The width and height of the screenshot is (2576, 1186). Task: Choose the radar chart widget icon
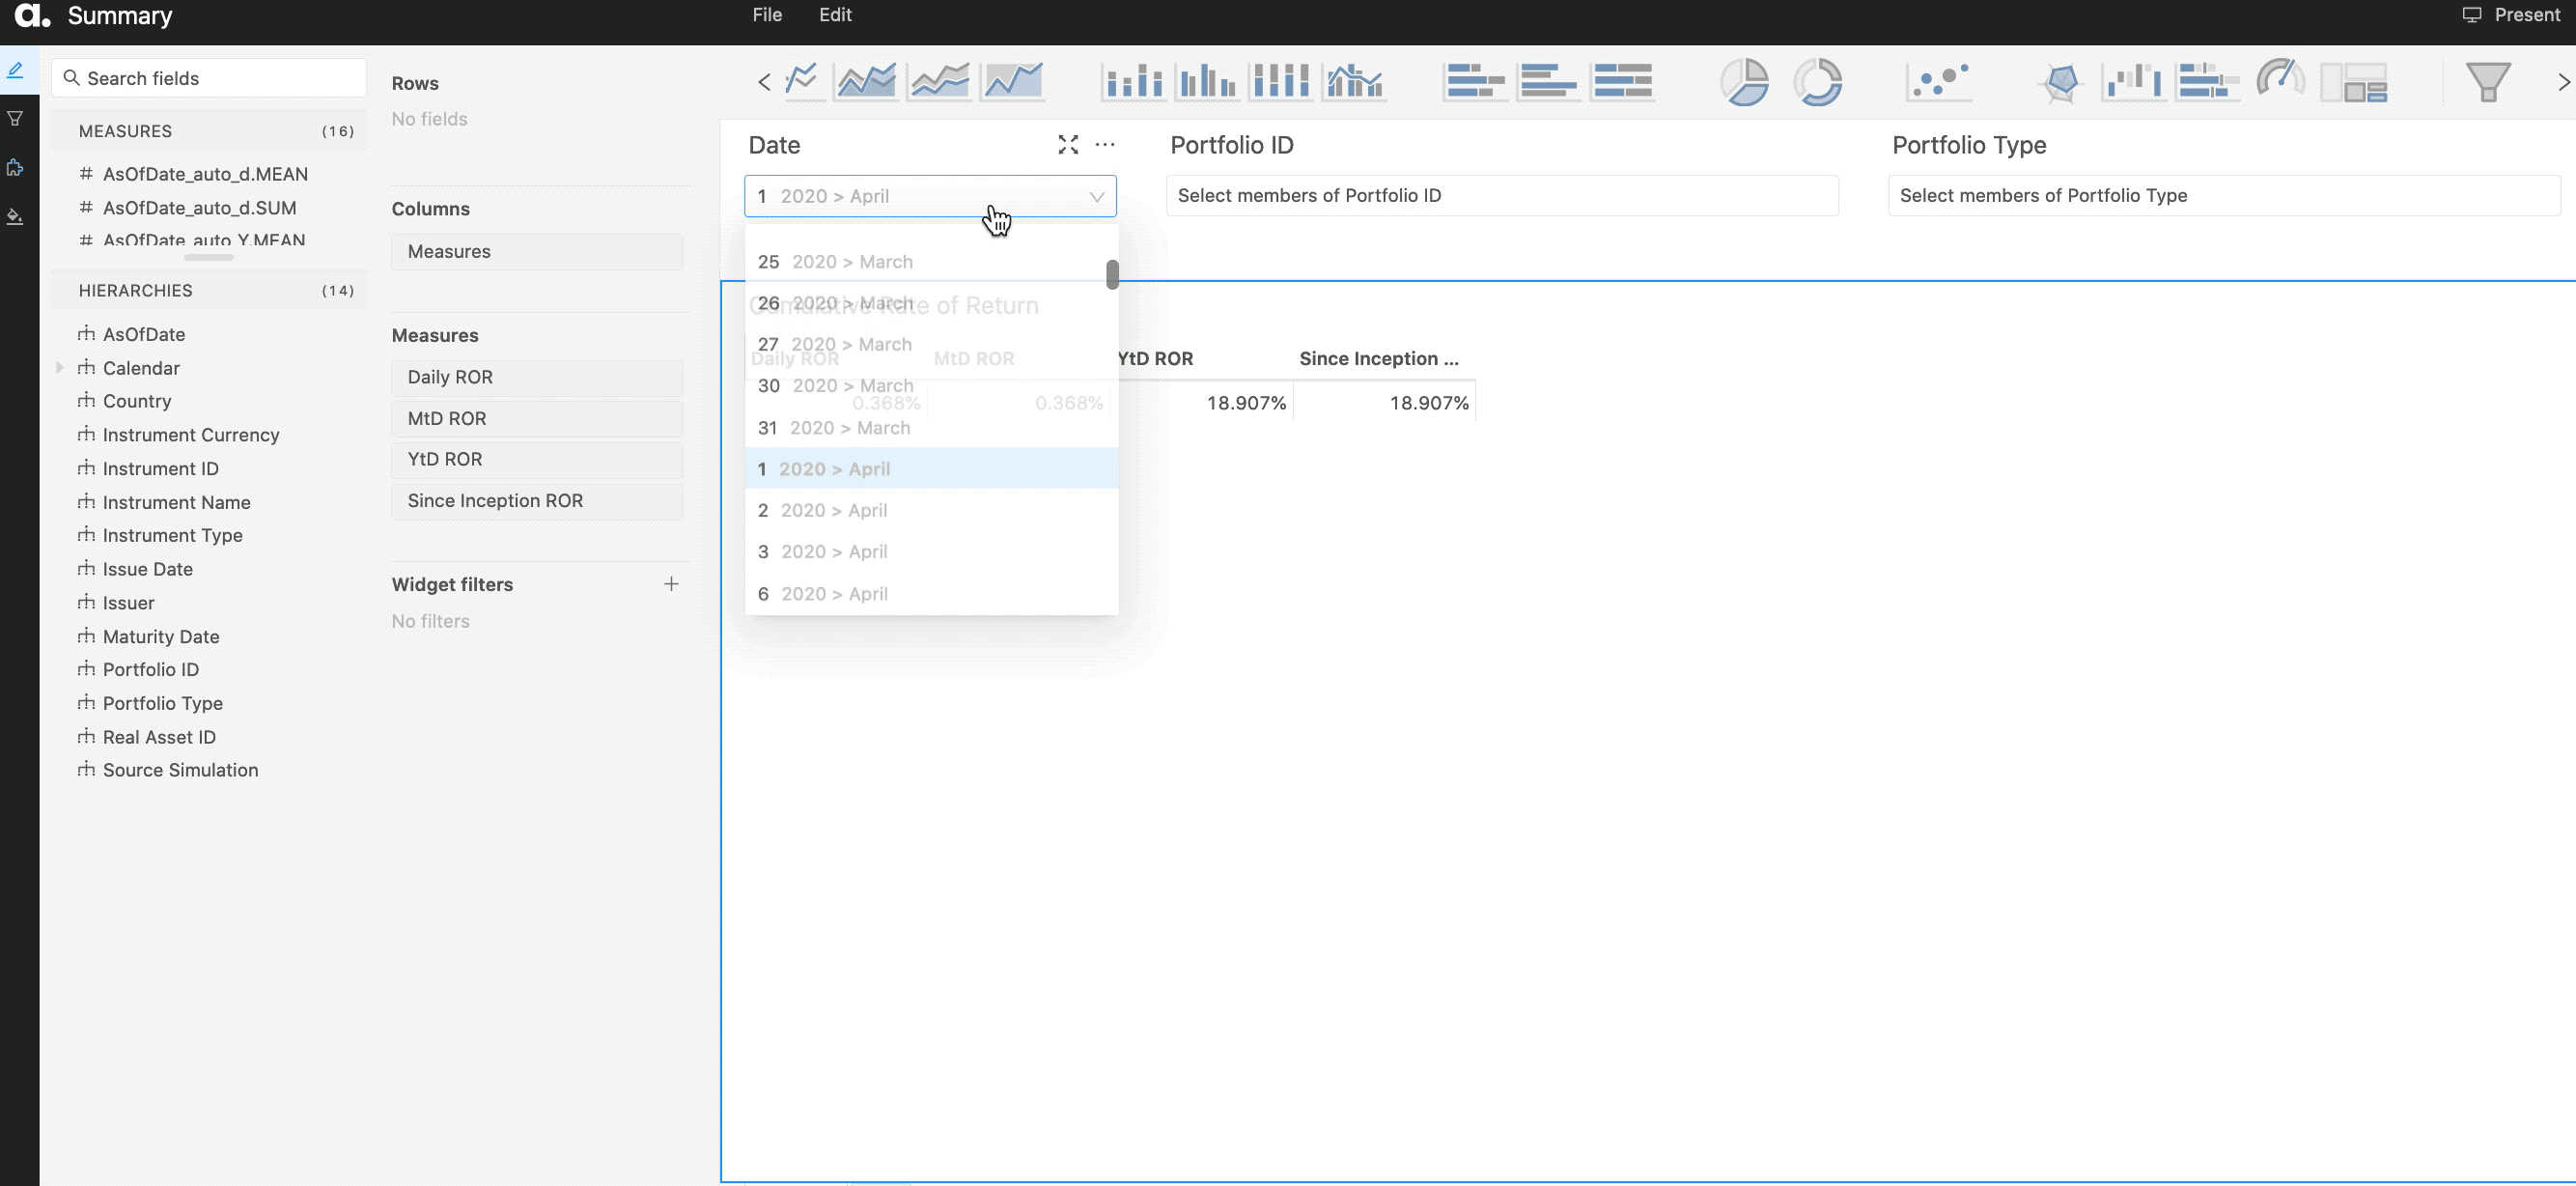coord(2061,81)
